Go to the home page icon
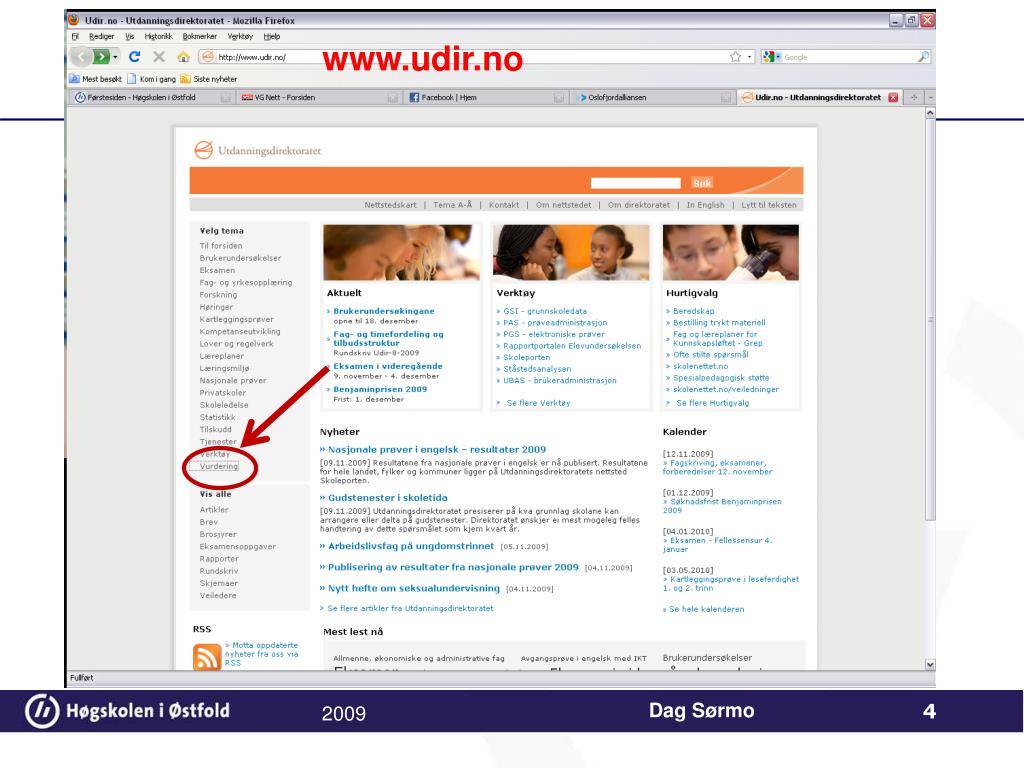Image resolution: width=1024 pixels, height=768 pixels. pyautogui.click(x=184, y=57)
